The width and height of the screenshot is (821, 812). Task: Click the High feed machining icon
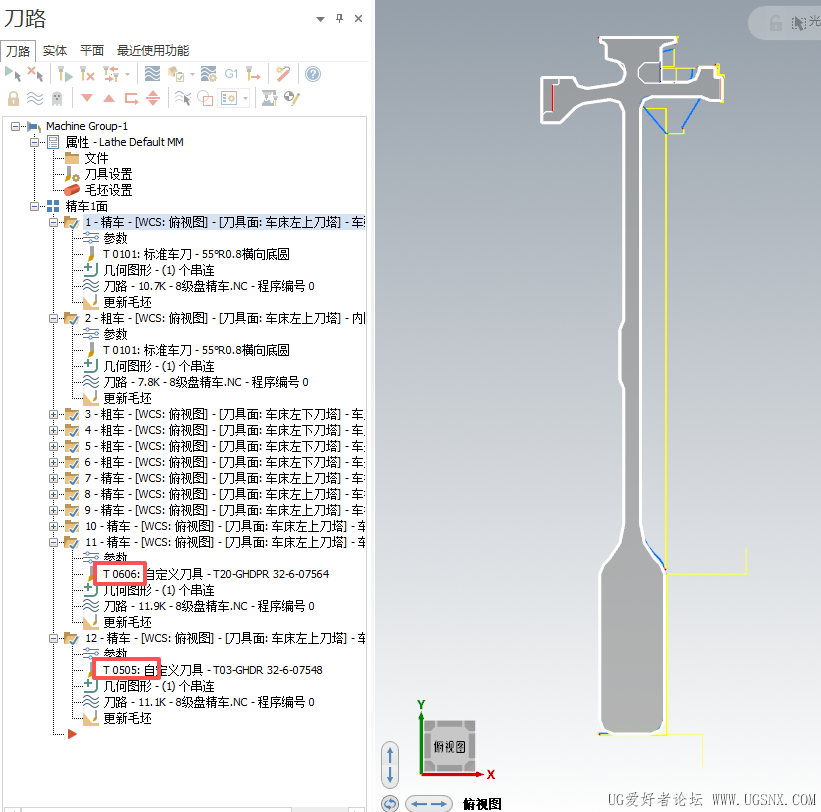click(253, 74)
